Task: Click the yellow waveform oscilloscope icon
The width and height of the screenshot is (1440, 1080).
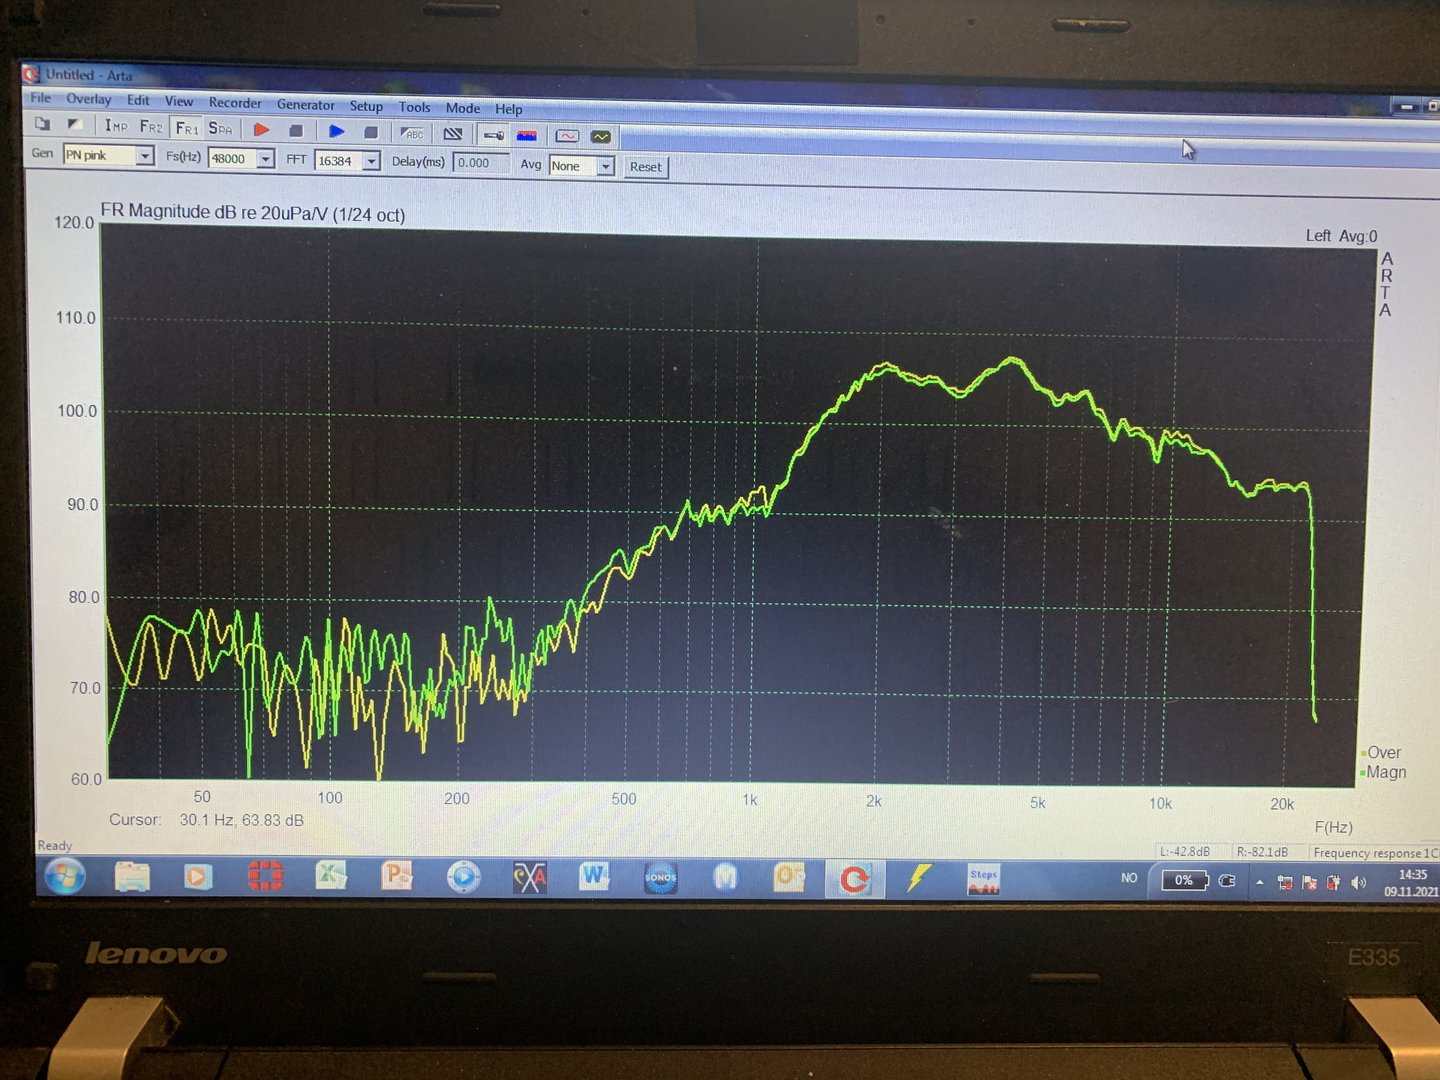Action: click(x=601, y=137)
